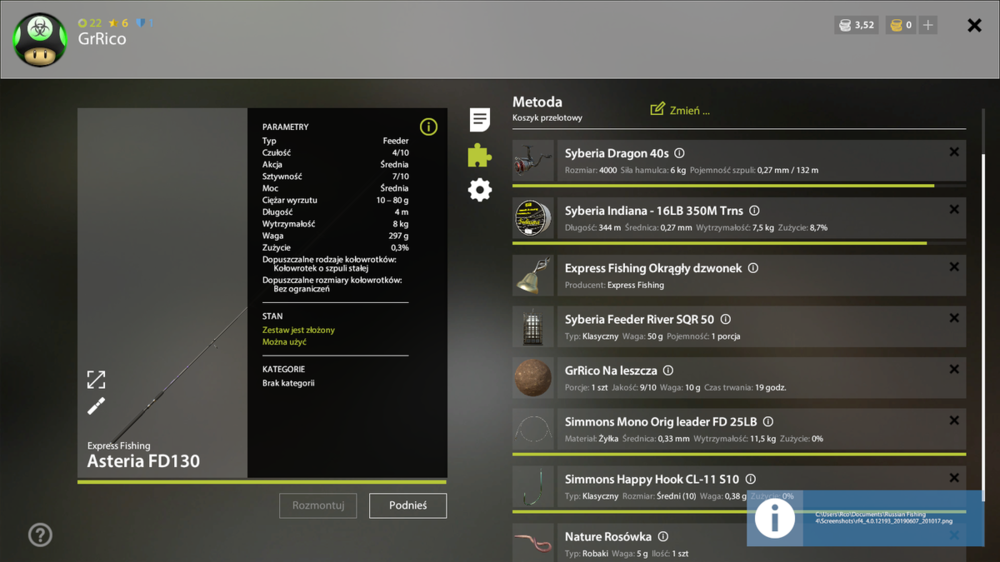Click the Brak kategorii text
Screen dimensions: 1000x562
coord(288,383)
